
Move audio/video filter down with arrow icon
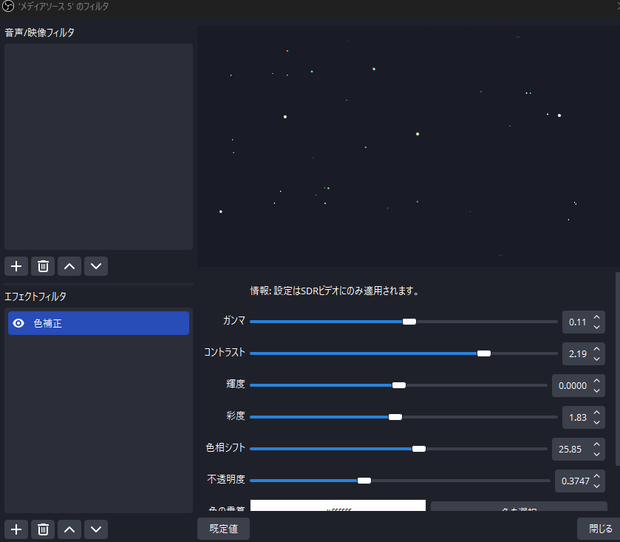tap(96, 266)
